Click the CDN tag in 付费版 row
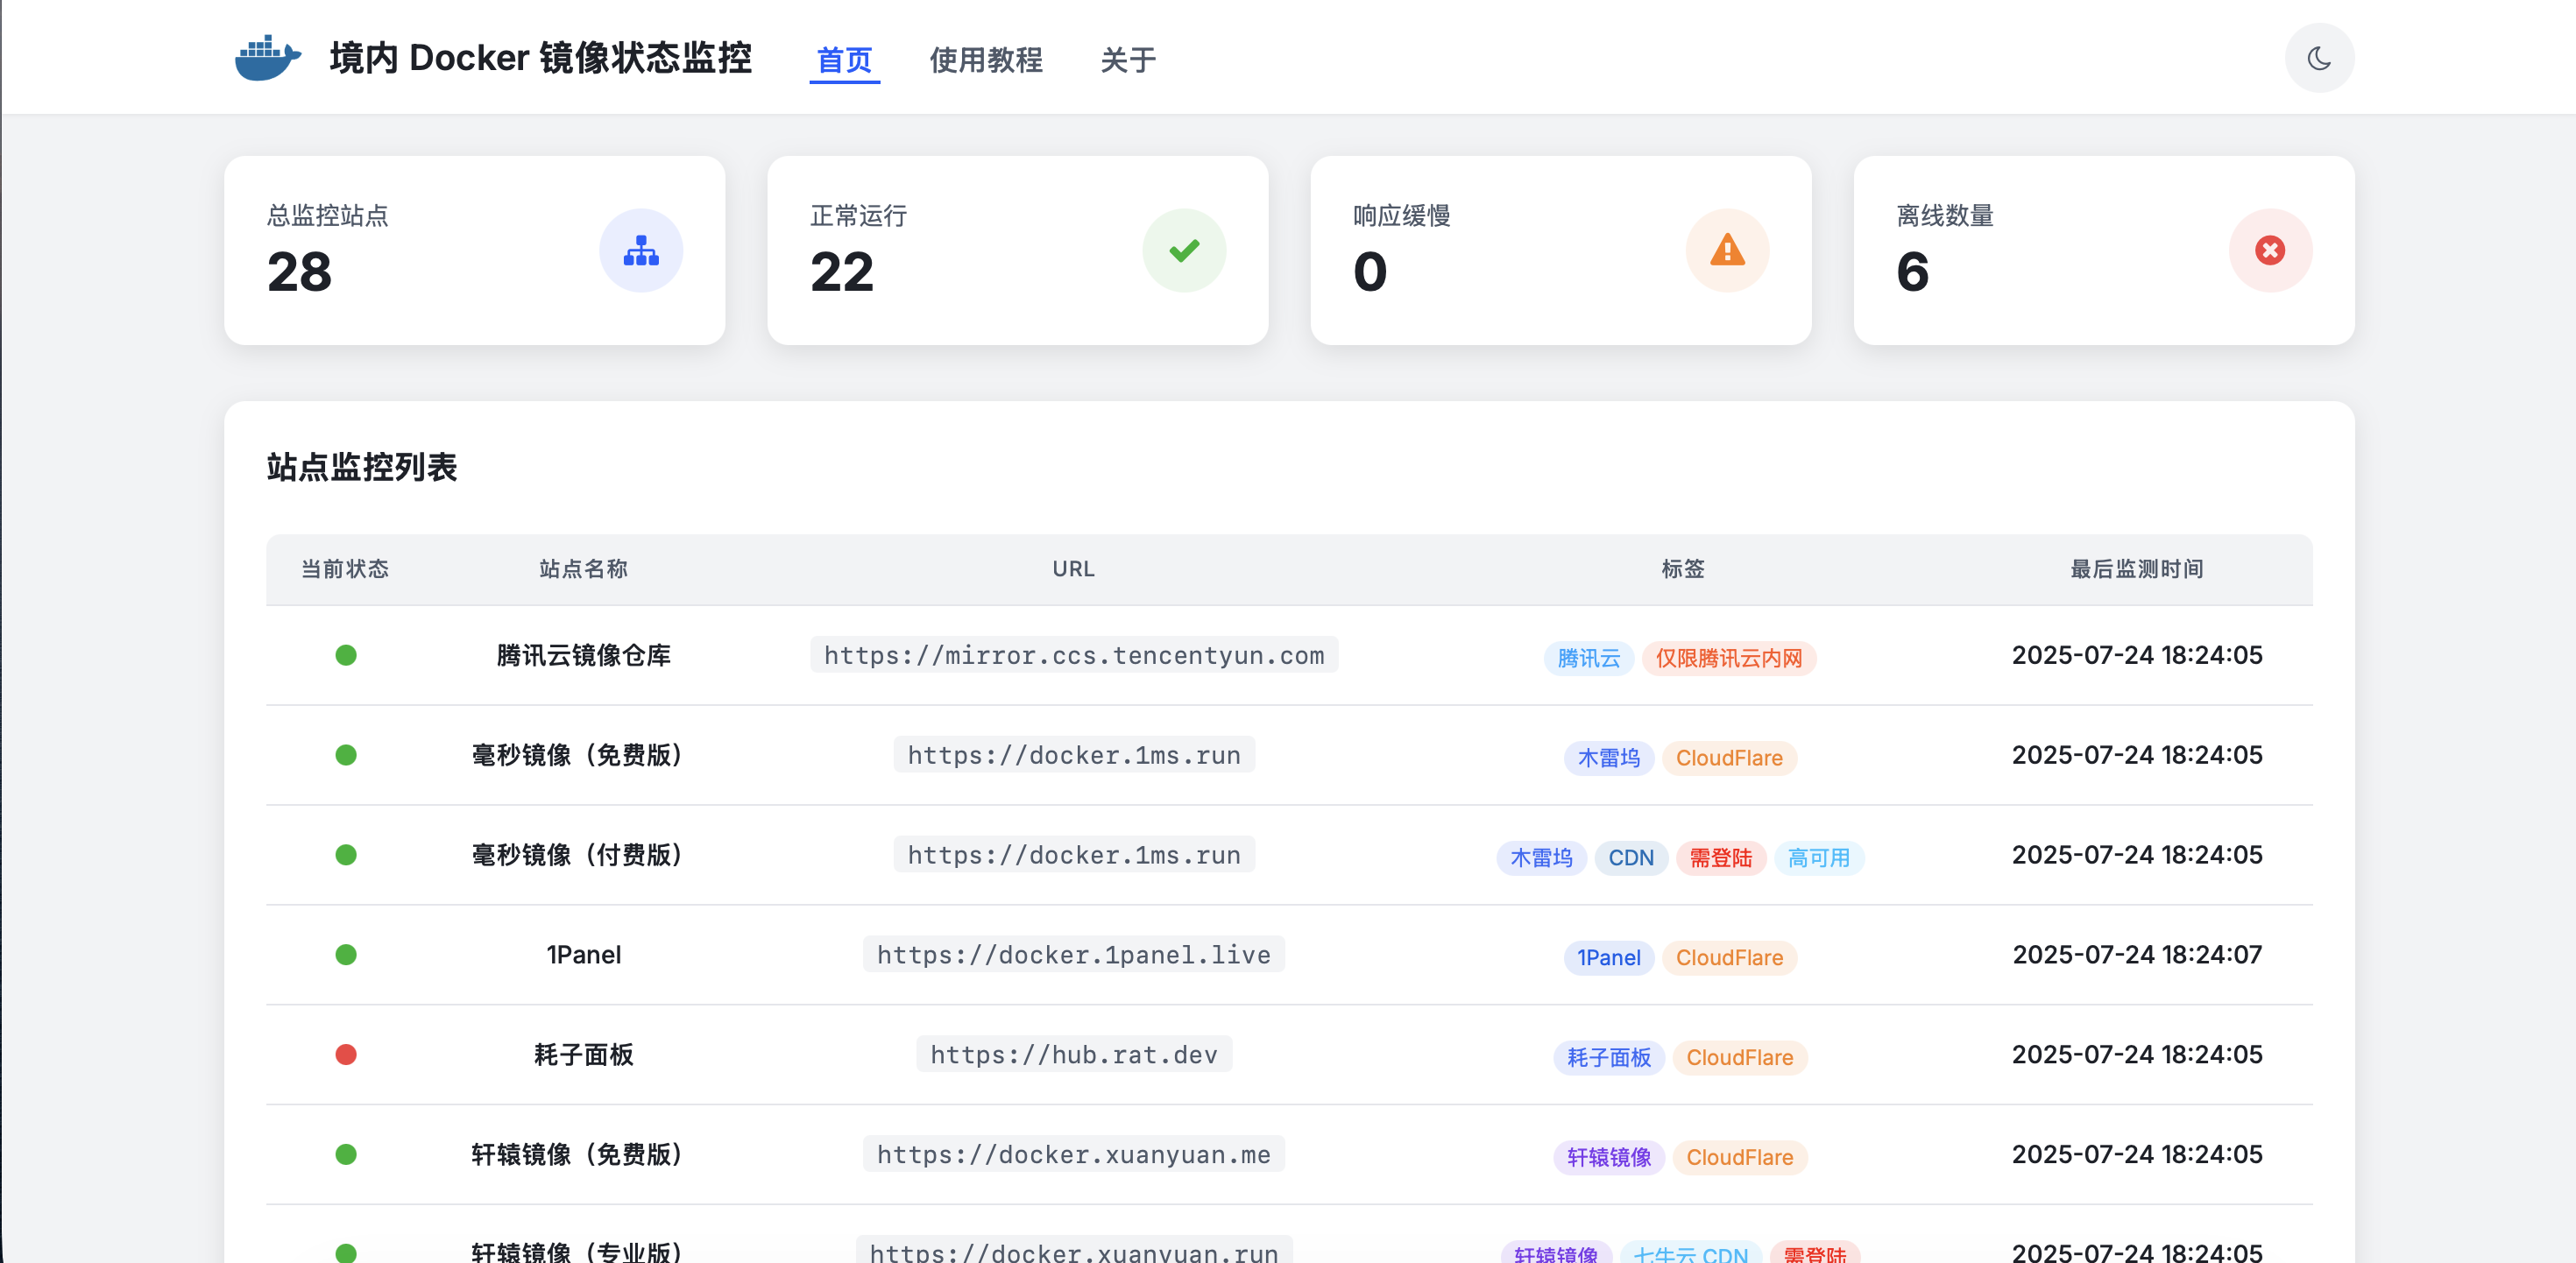The width and height of the screenshot is (2576, 1263). (x=1631, y=858)
